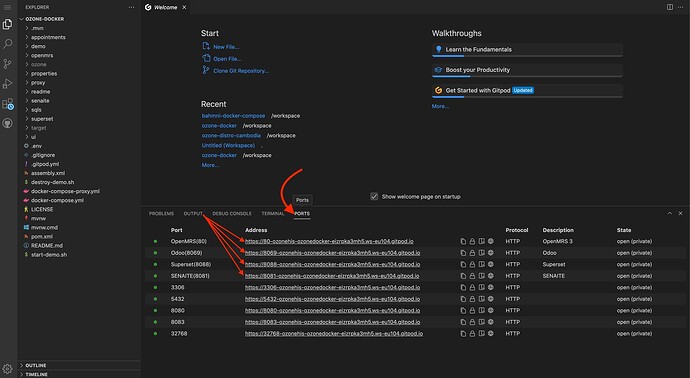Screen dimensions: 690x378
Task: Open the GitHub icon in activity bar
Action: pos(7,124)
